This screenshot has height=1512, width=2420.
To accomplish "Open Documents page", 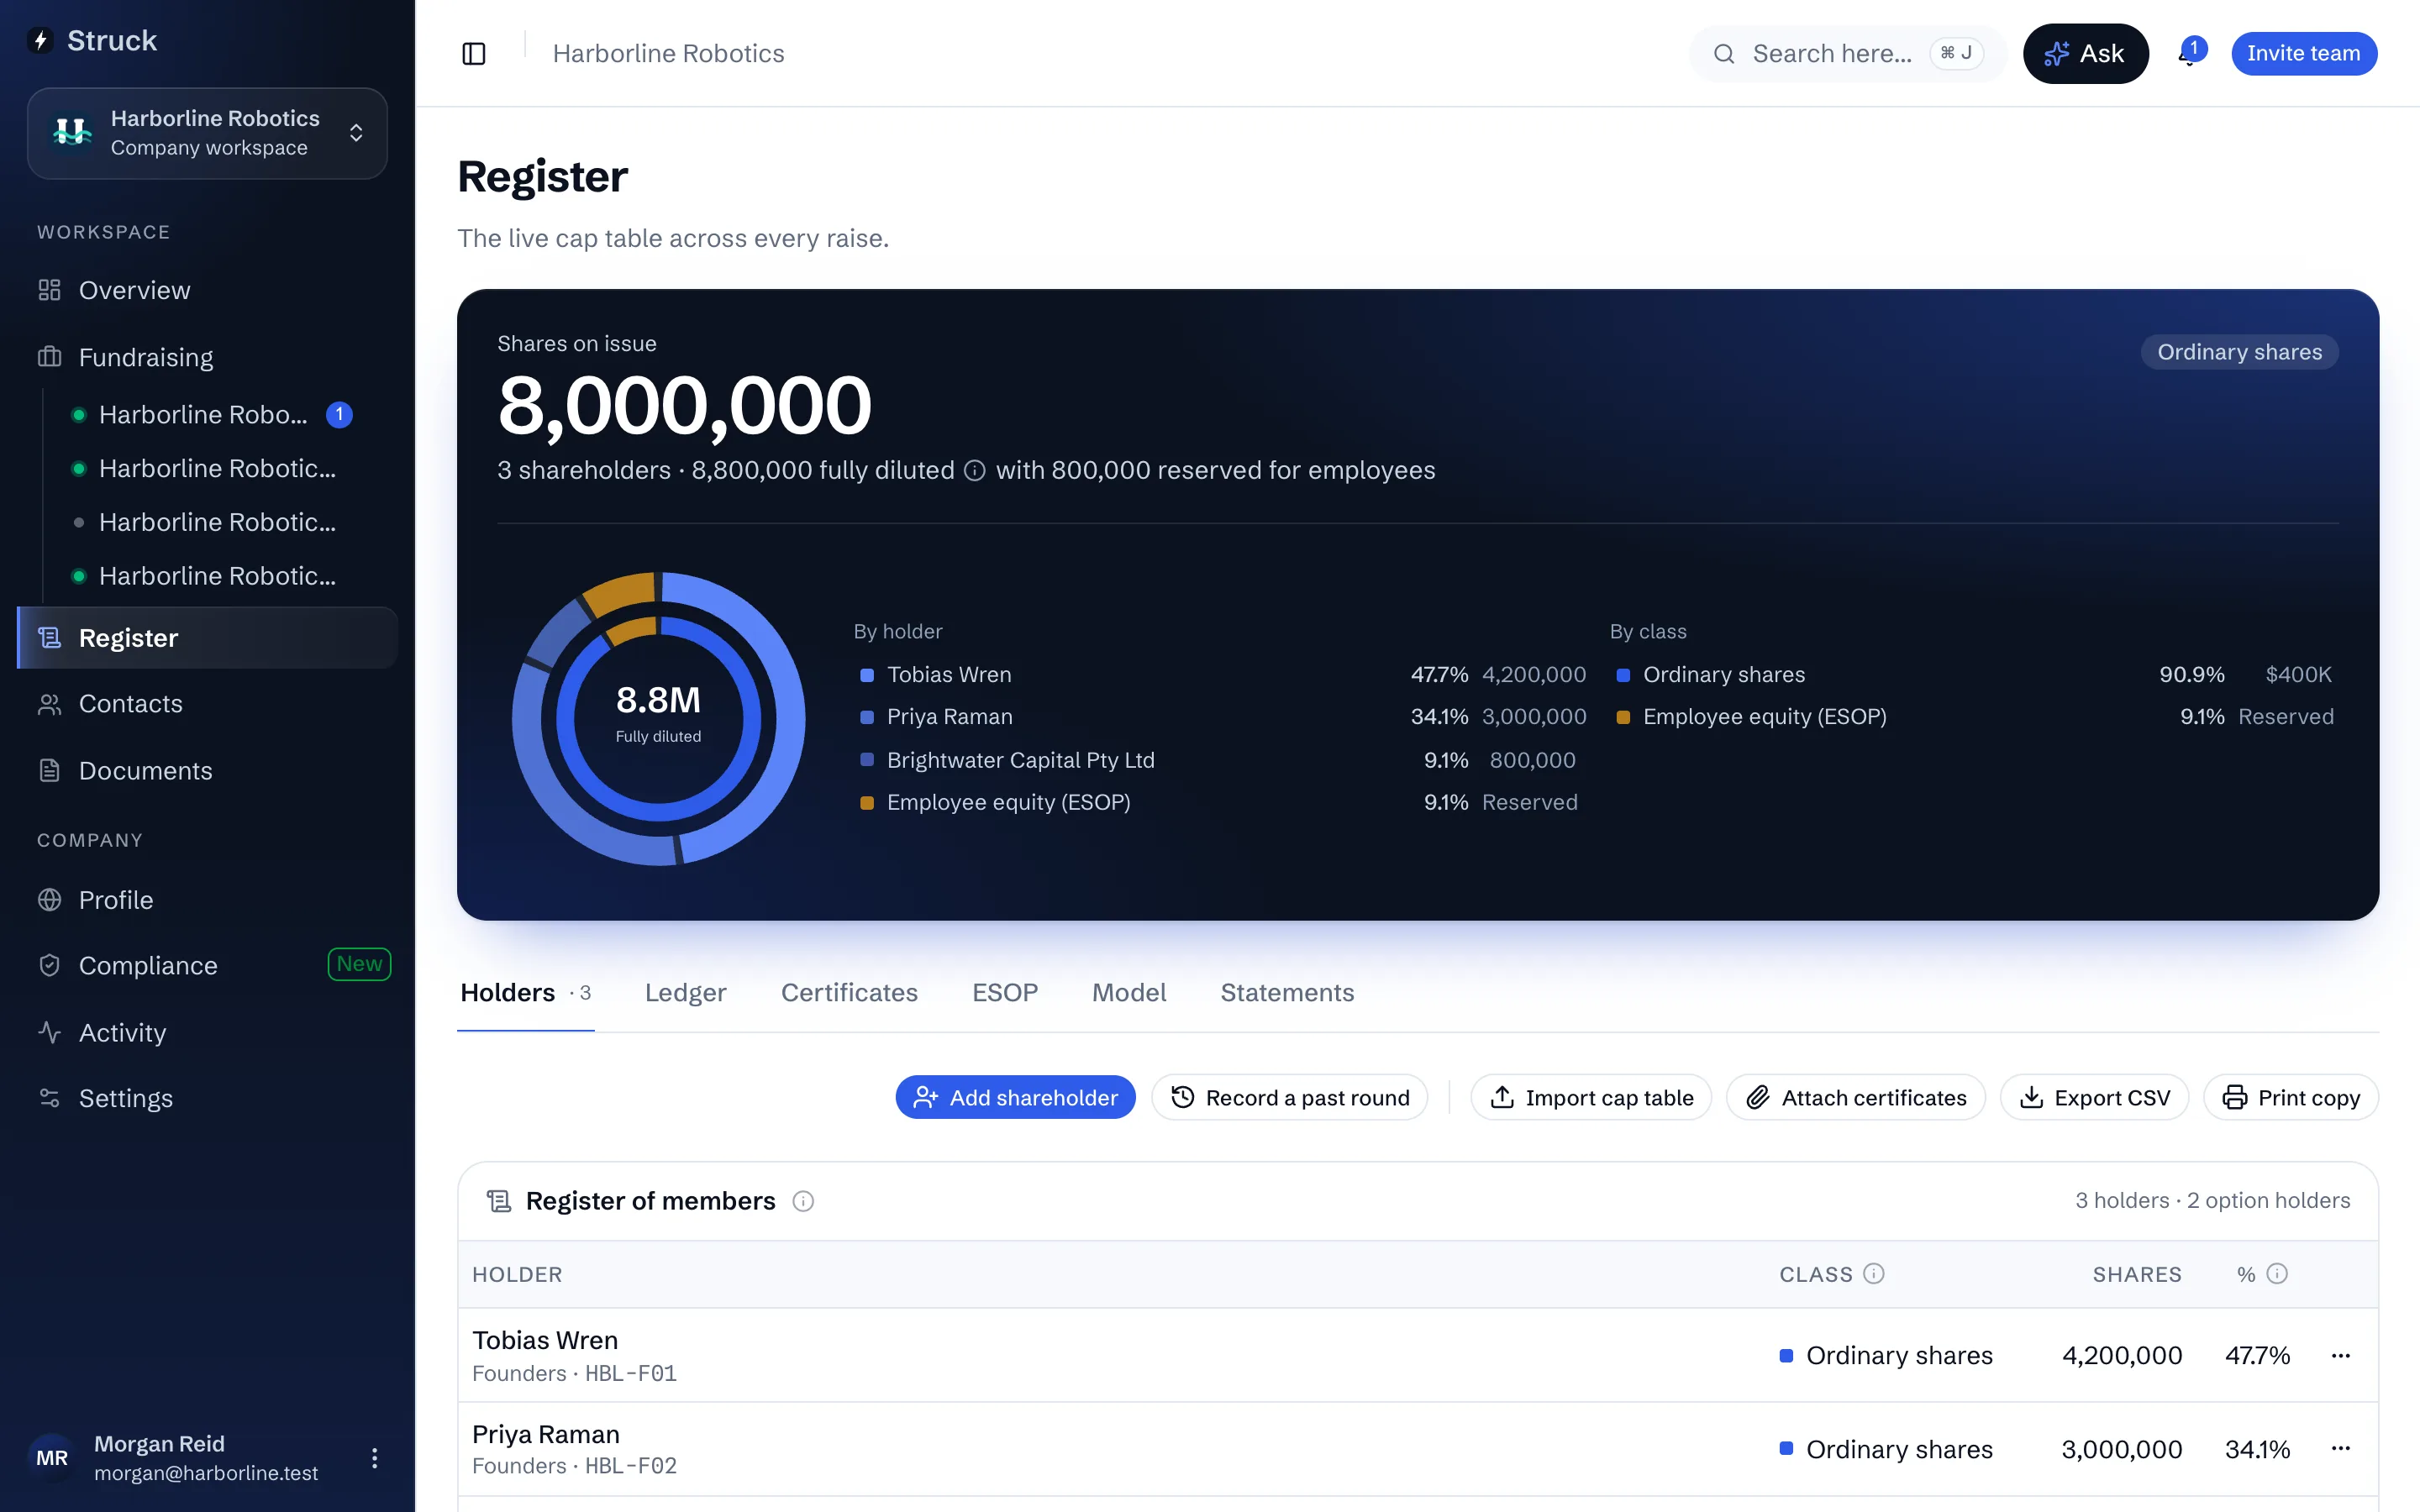I will [x=207, y=771].
